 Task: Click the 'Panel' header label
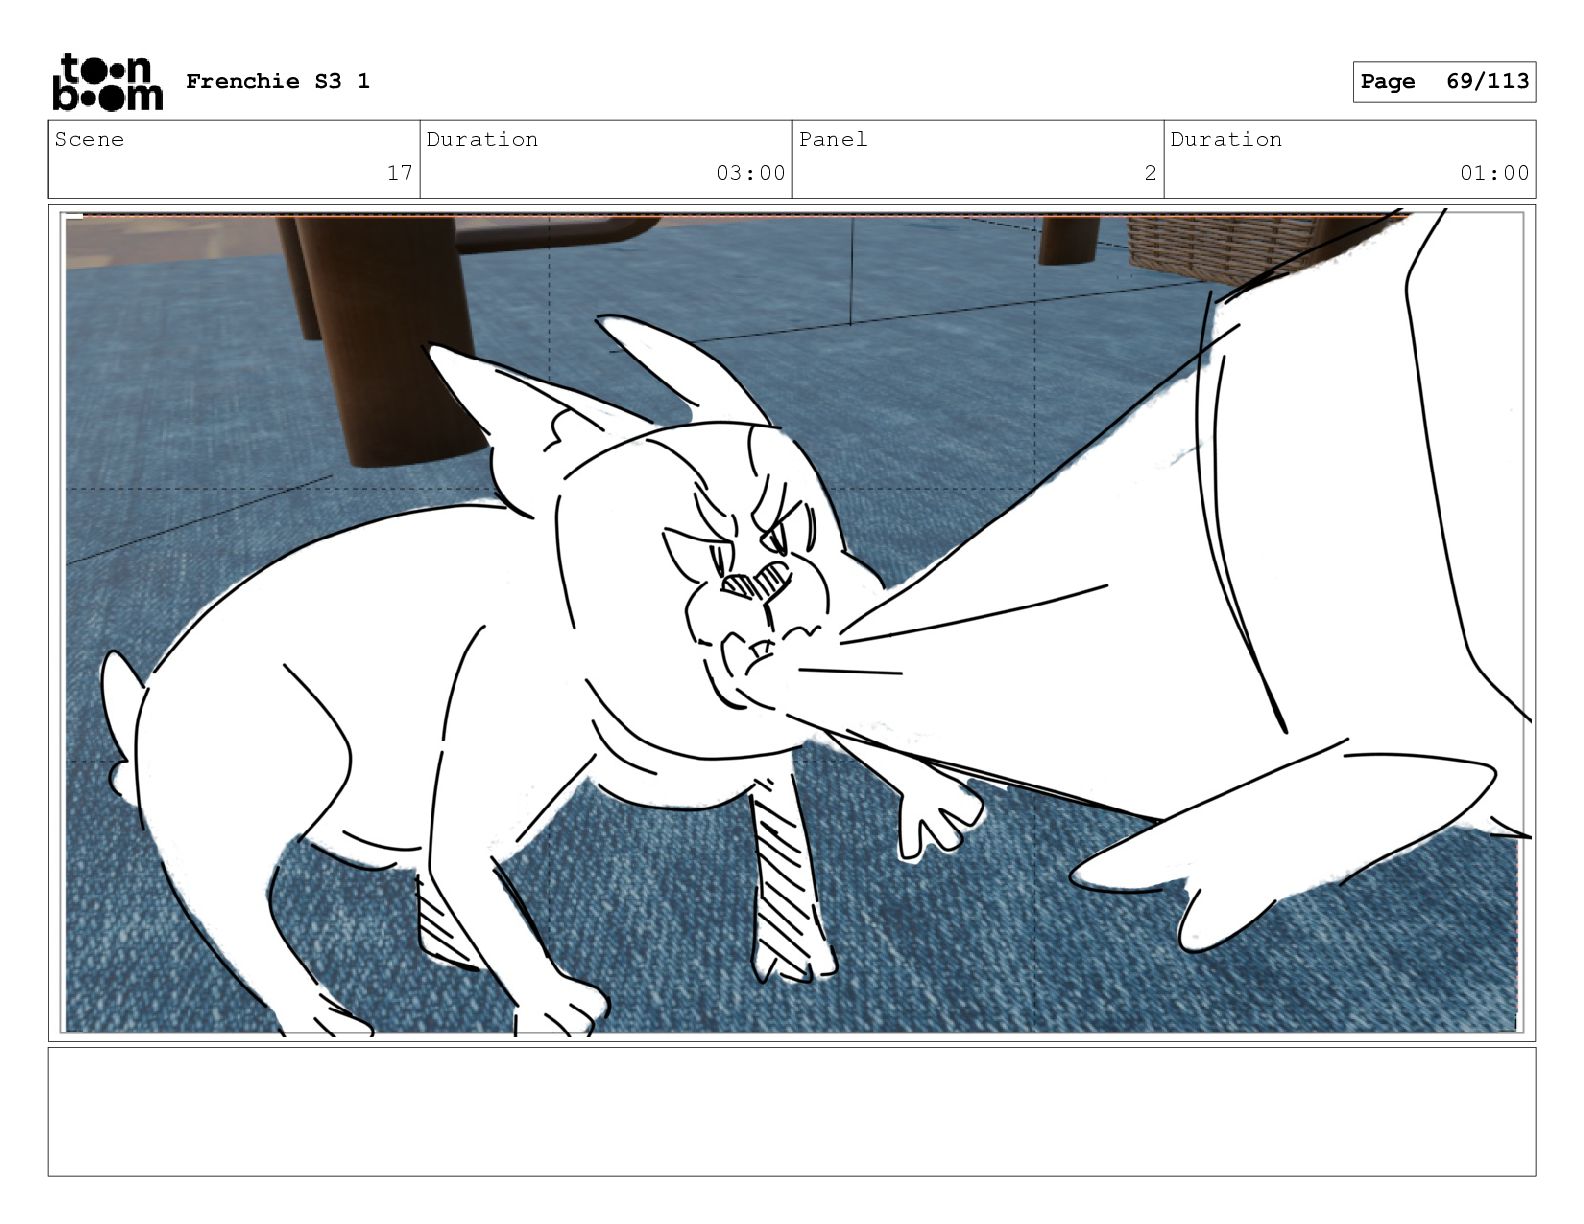[x=833, y=139]
